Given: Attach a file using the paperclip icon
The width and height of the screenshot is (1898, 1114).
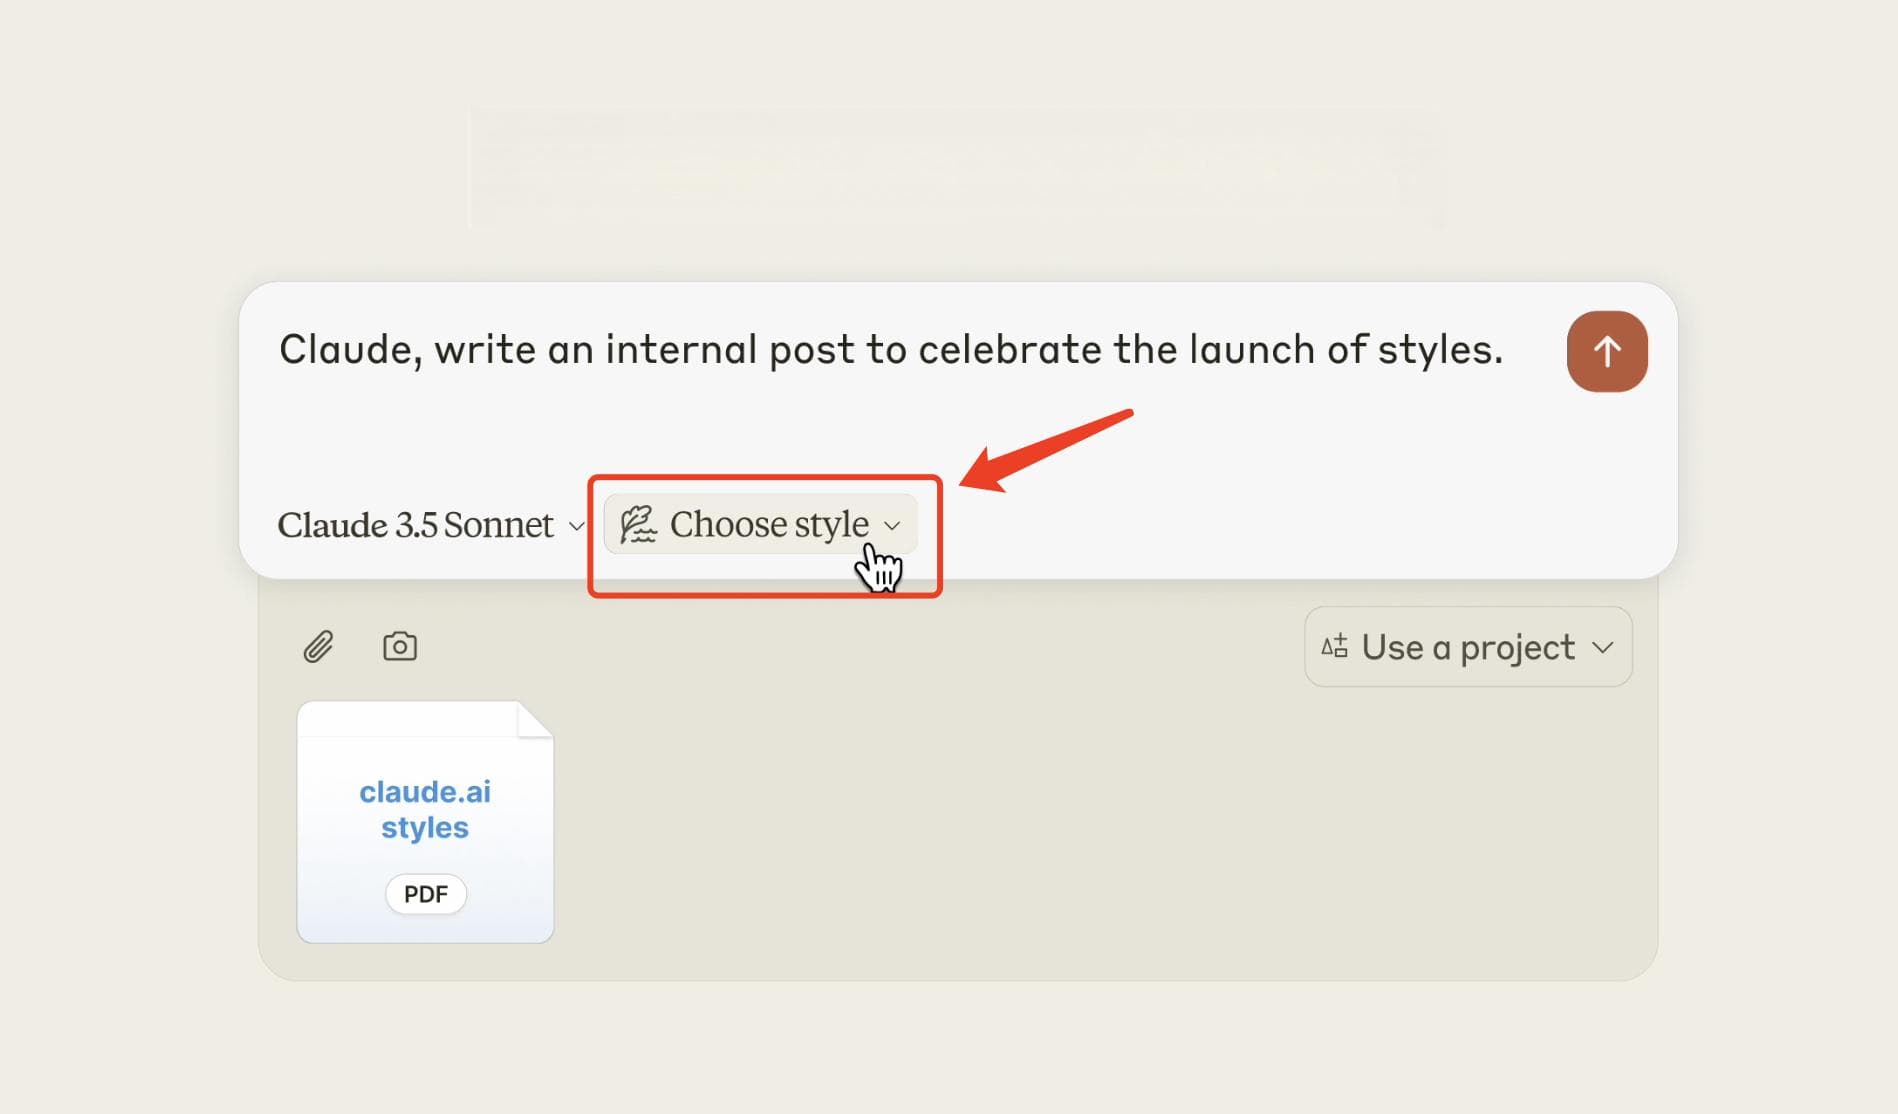Looking at the screenshot, I should click(318, 647).
